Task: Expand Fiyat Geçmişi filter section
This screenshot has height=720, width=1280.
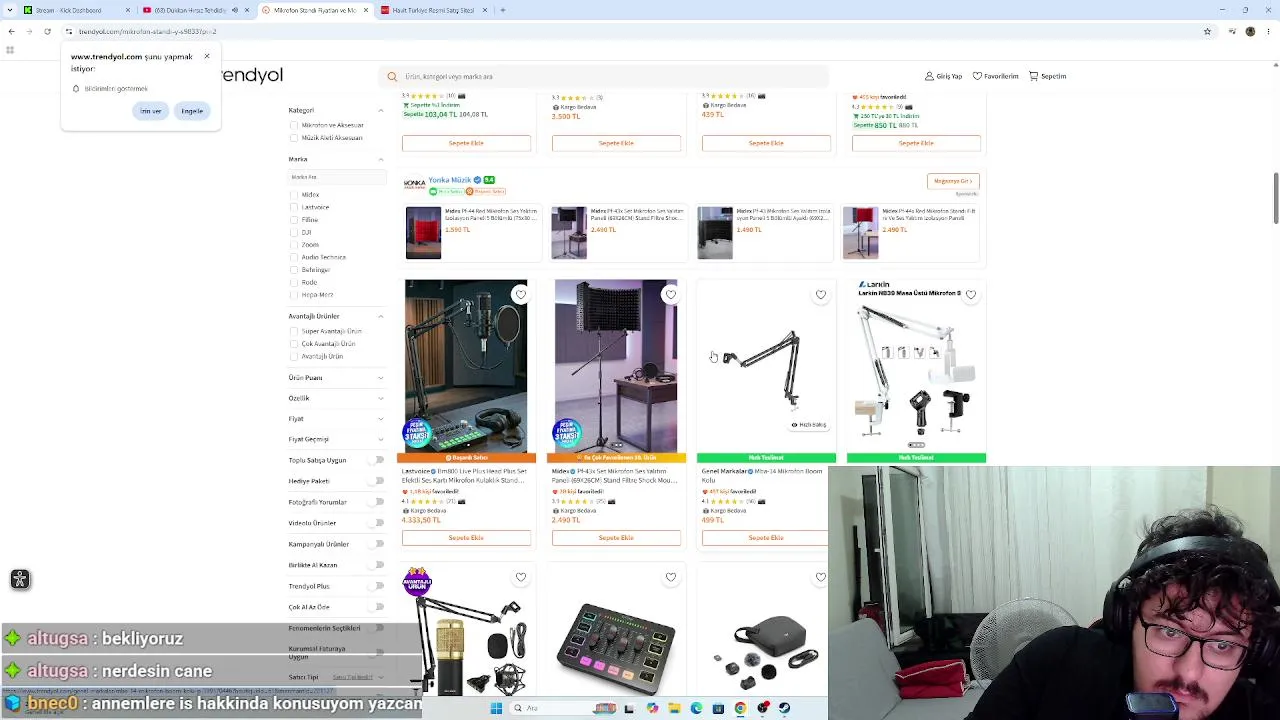Action: 380,439
